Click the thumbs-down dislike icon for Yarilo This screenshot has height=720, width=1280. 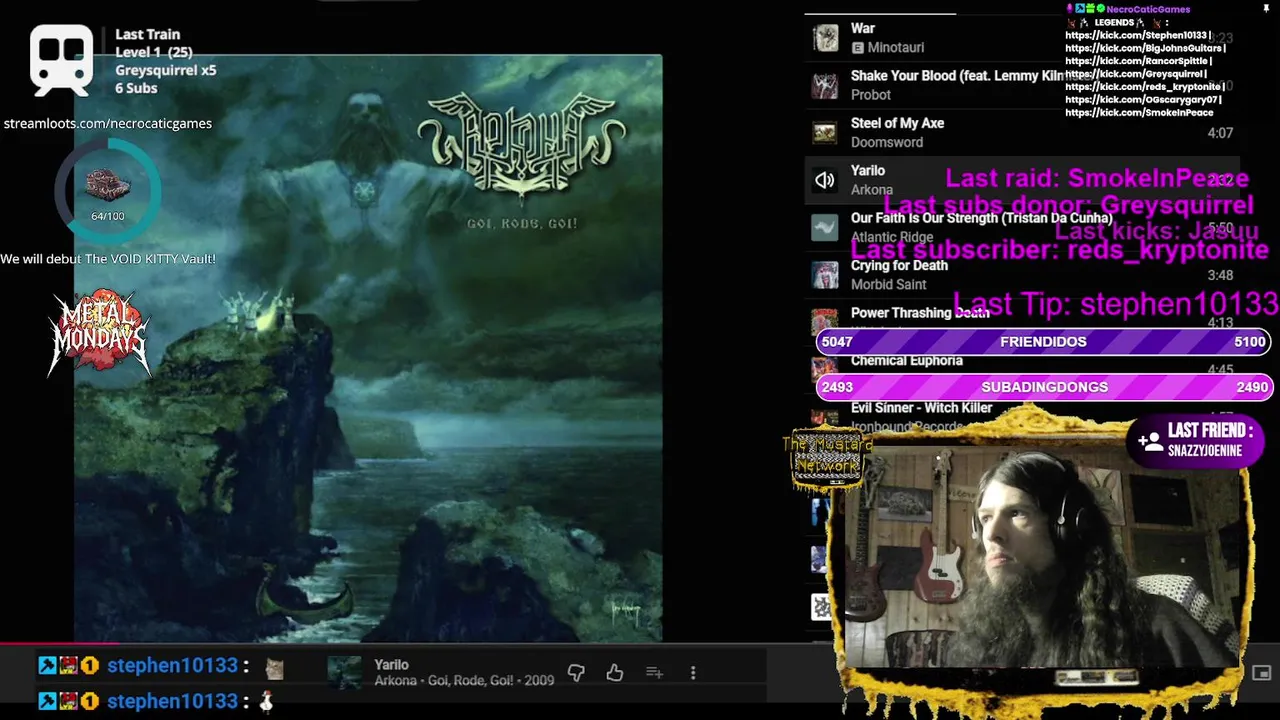click(576, 673)
